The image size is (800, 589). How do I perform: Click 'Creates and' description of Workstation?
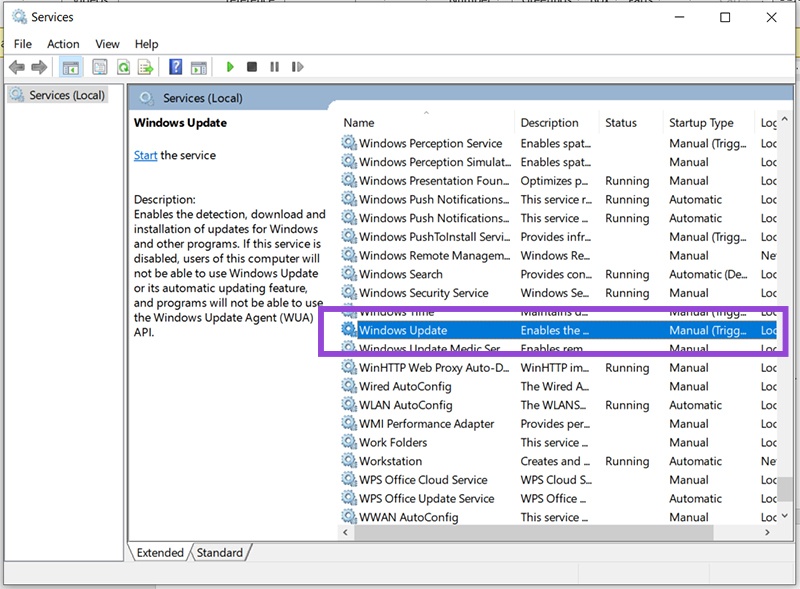point(555,461)
